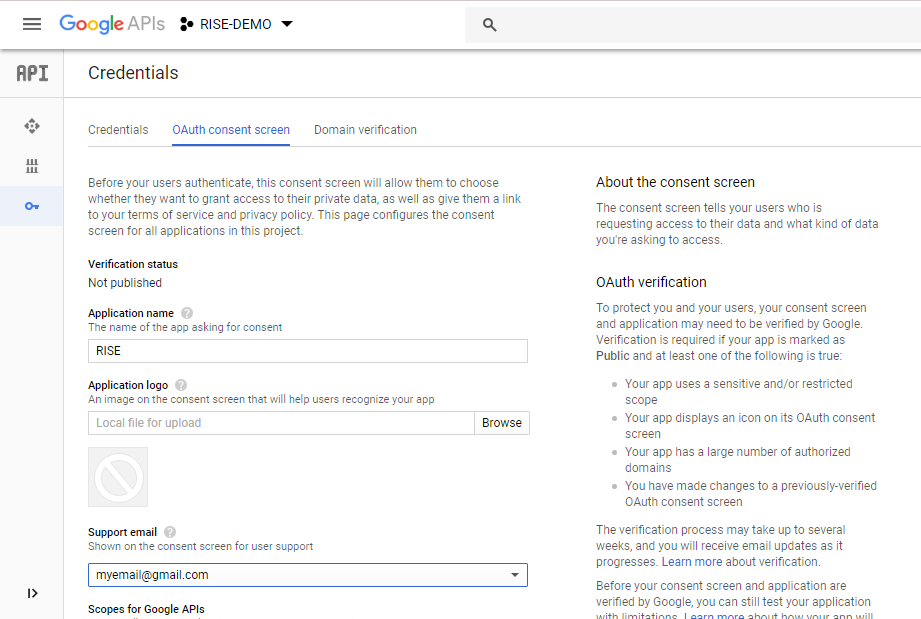Image resolution: width=921 pixels, height=619 pixels.
Task: Click the 'About the consent screen' heading
Action: click(x=675, y=182)
